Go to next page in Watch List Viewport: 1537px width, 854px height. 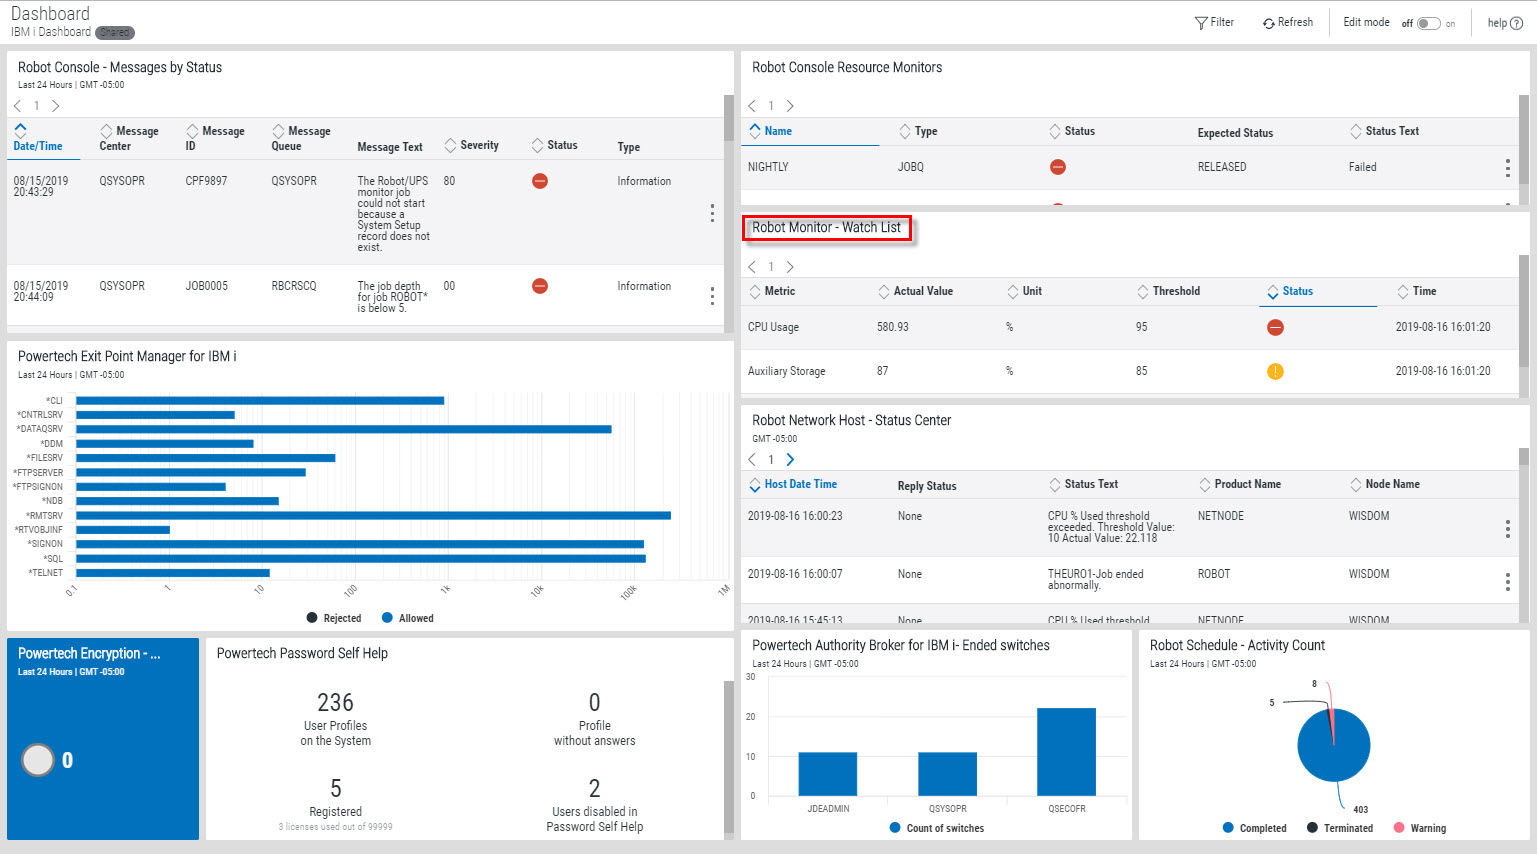tap(790, 267)
